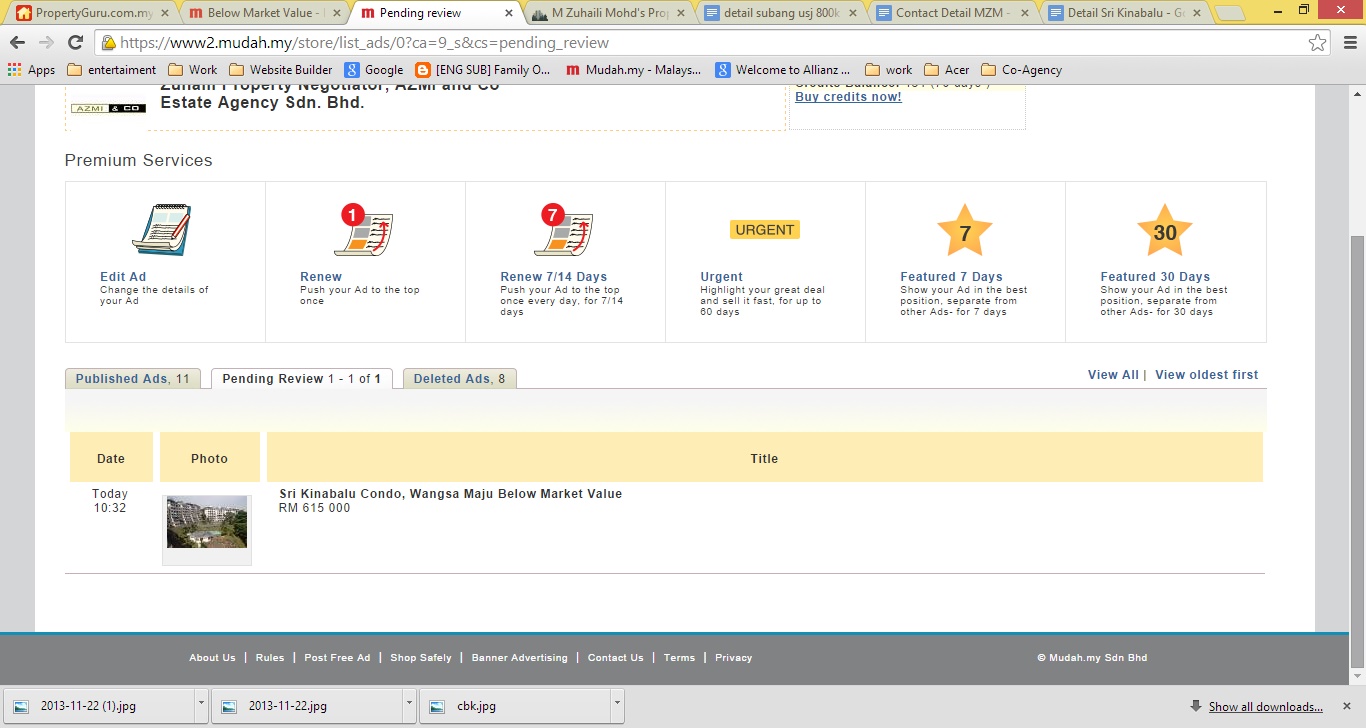This screenshot has height=728, width=1366.
Task: Pick the Featured 7 star icon
Action: point(965,231)
